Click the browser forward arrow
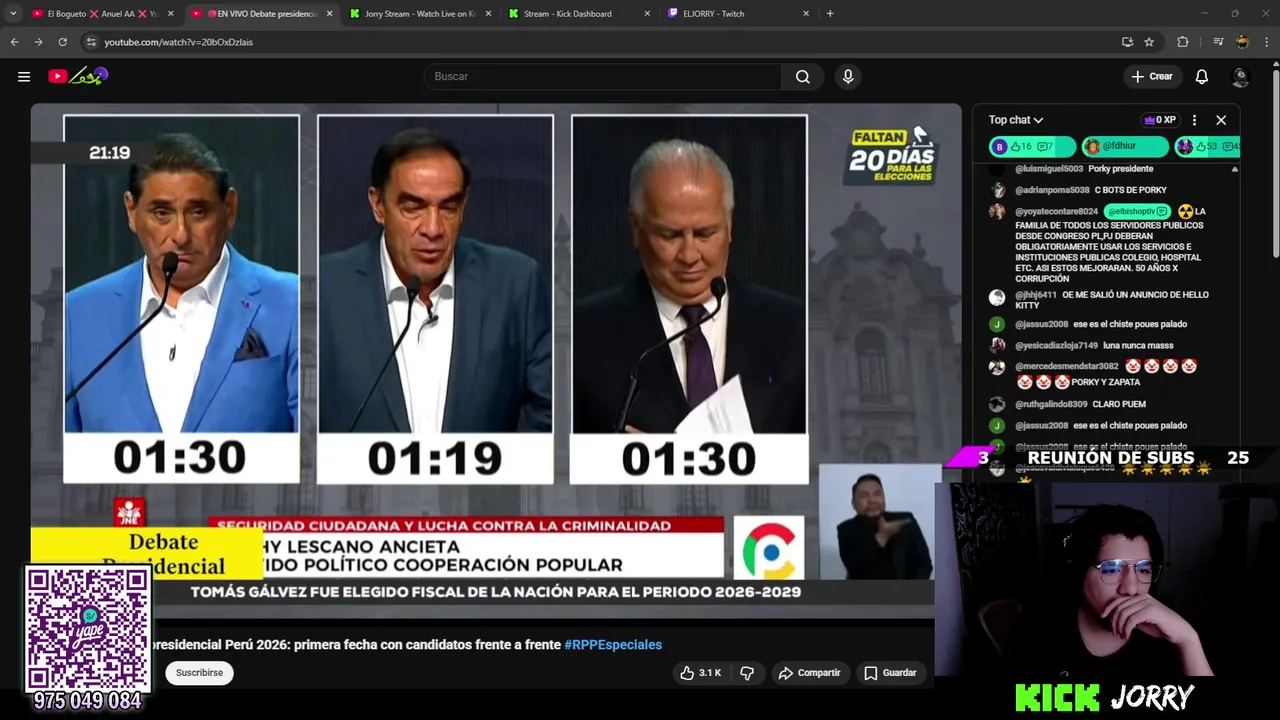1280x720 pixels. 38,42
